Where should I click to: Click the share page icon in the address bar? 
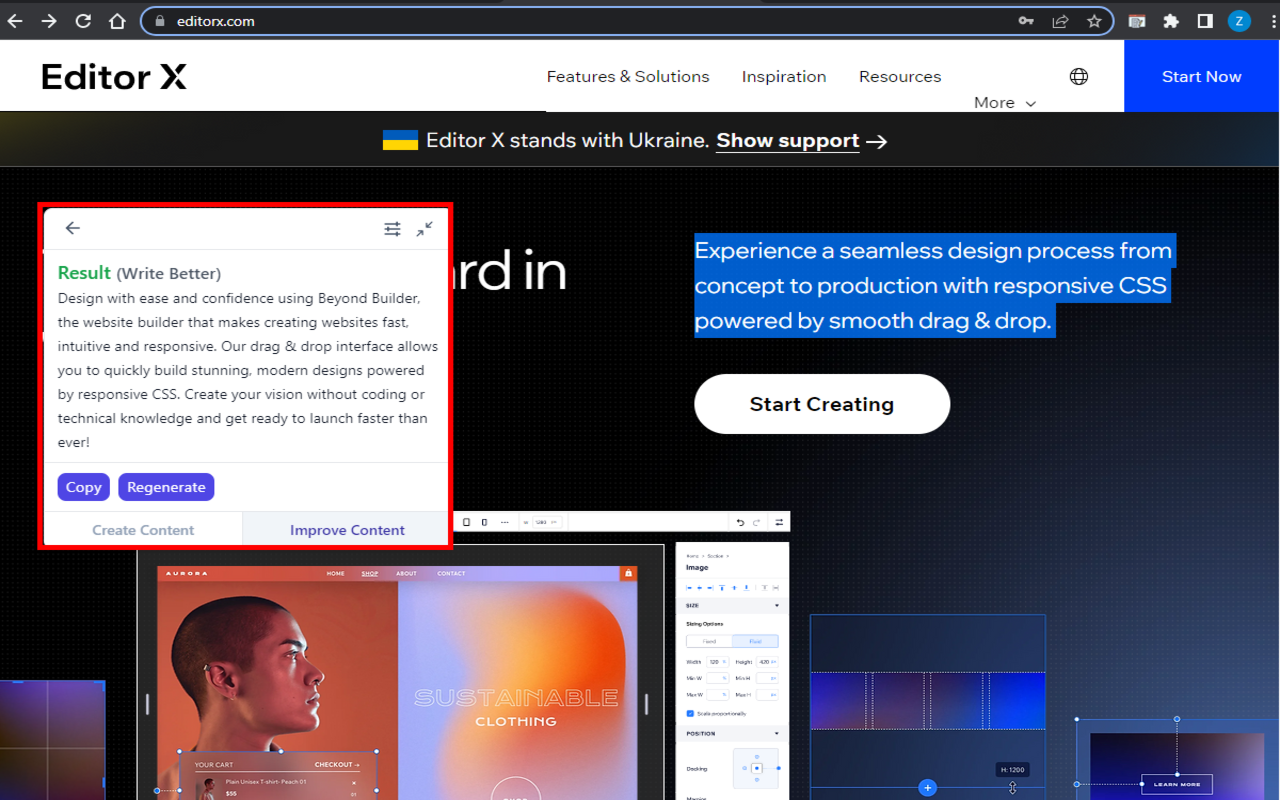coord(1060,21)
